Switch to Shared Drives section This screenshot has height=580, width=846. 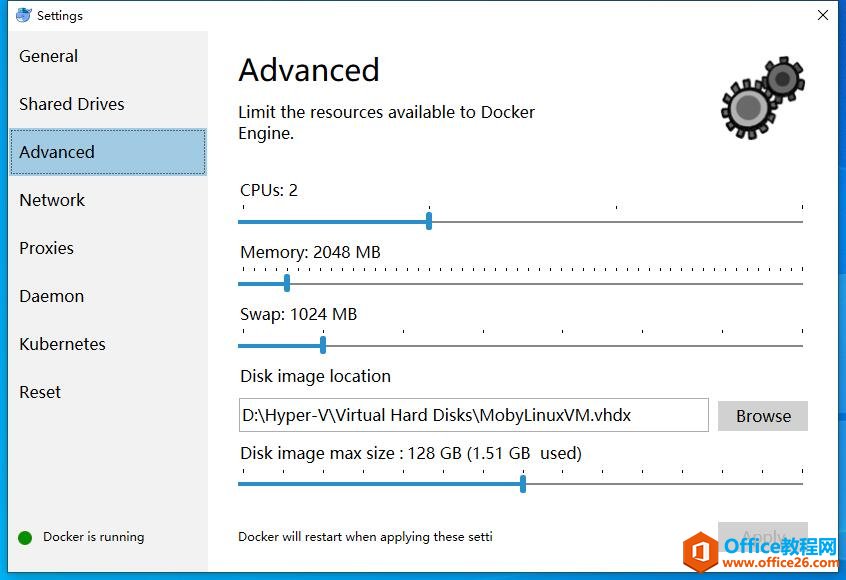72,104
